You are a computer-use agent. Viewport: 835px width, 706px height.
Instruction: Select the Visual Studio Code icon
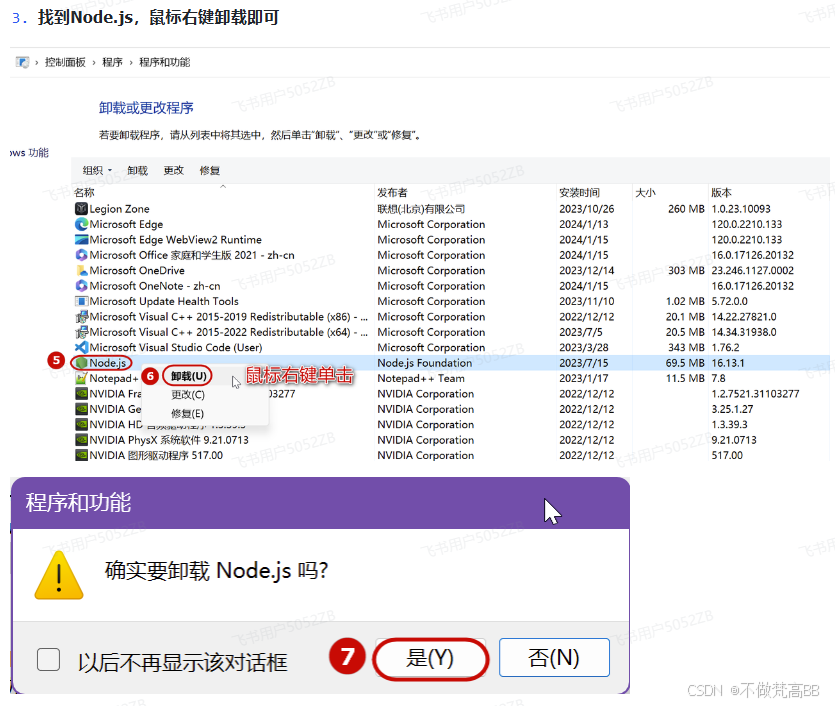coord(81,348)
